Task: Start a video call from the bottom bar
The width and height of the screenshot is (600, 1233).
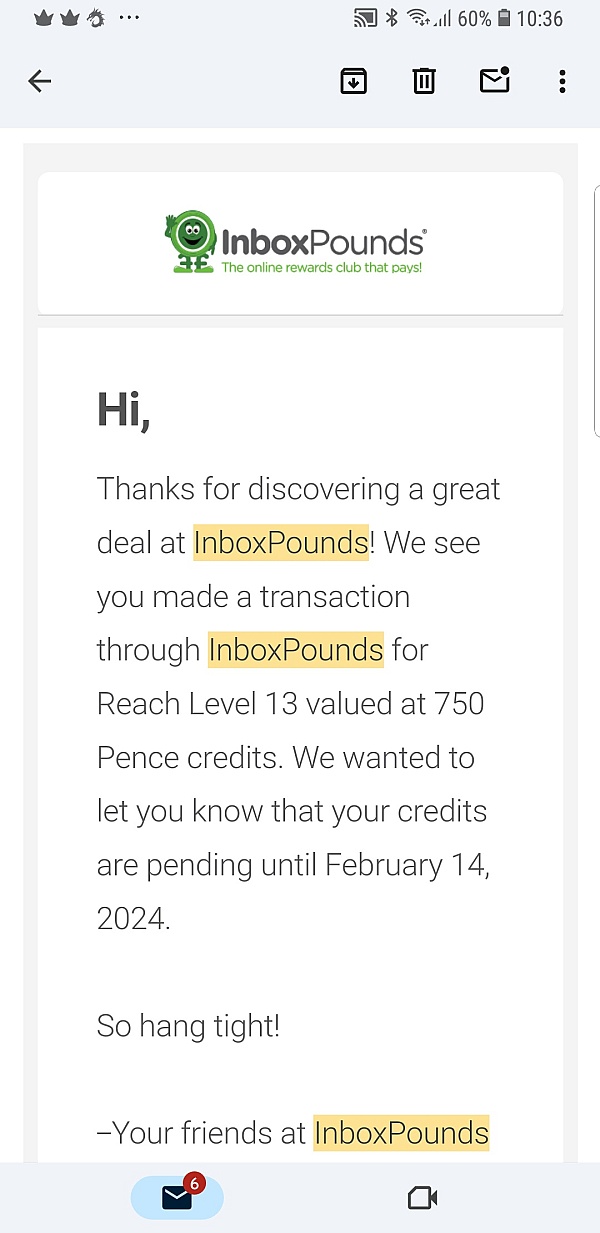Action: 422,1196
